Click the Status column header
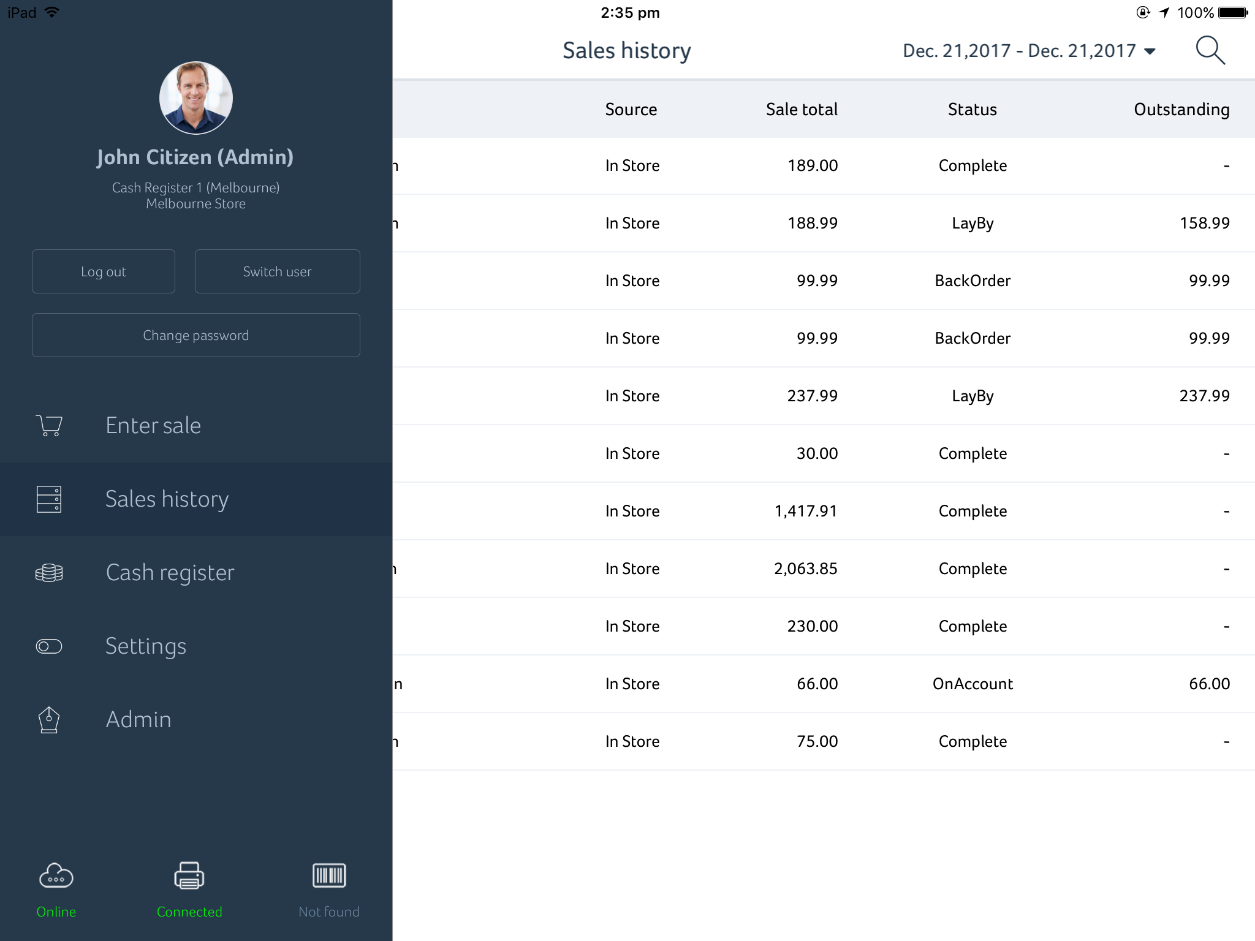 tap(973, 110)
